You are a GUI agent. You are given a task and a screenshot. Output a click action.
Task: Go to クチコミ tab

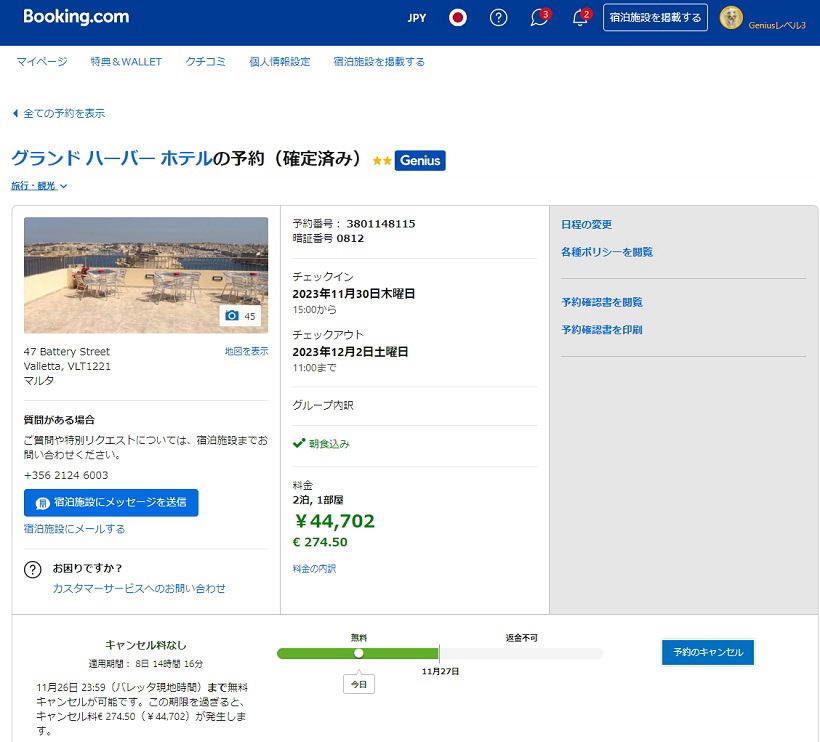[205, 62]
